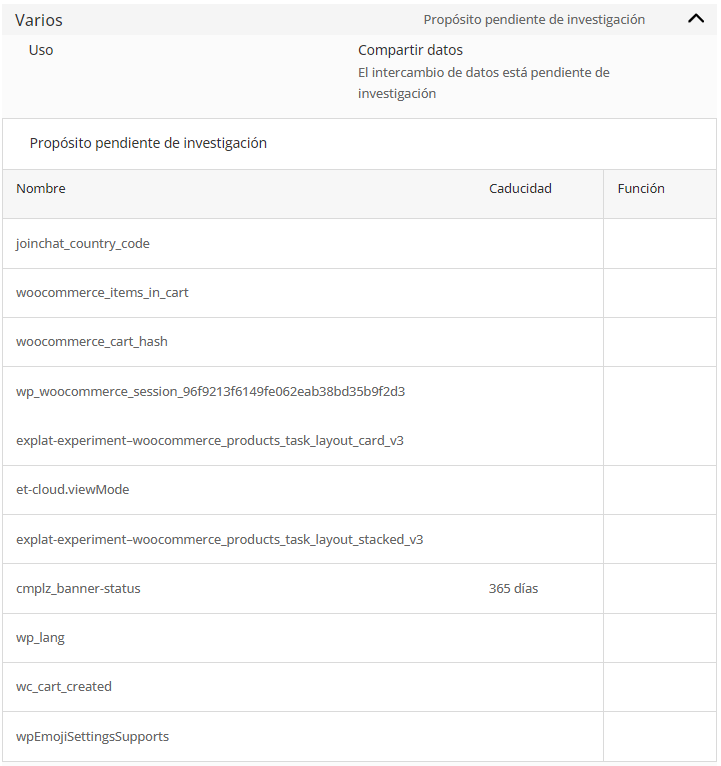The width and height of the screenshot is (721, 766).
Task: Click the Función column header
Action: click(641, 189)
